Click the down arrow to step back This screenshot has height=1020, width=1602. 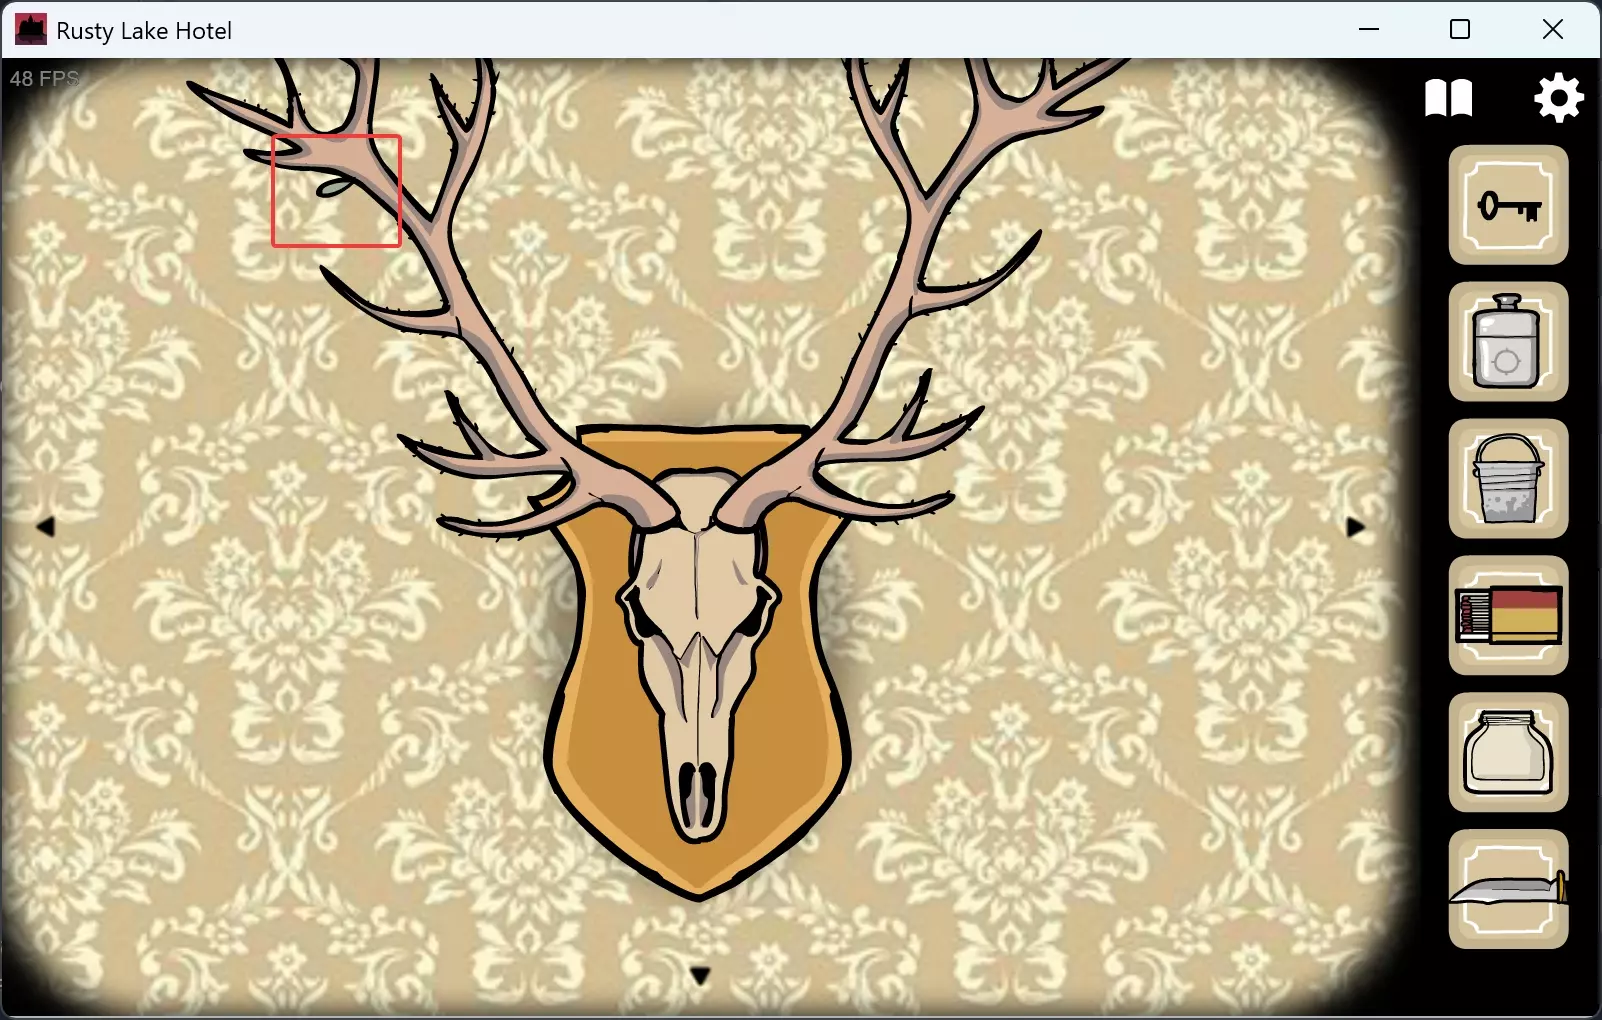[700, 975]
